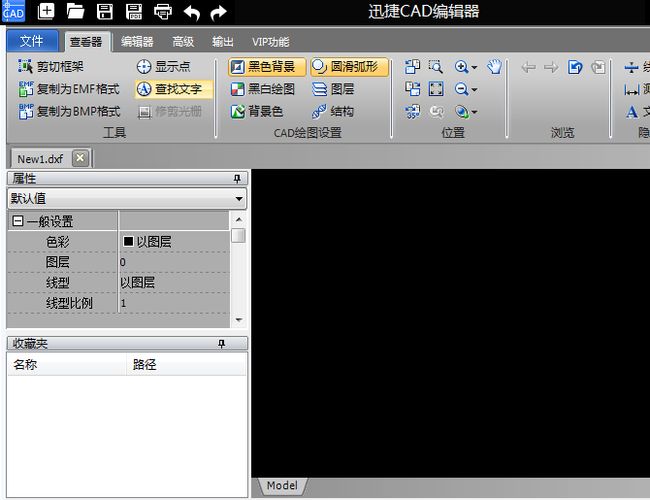650x500 pixels.
Task: Click the properties scrollbar up arrow
Action: click(238, 219)
